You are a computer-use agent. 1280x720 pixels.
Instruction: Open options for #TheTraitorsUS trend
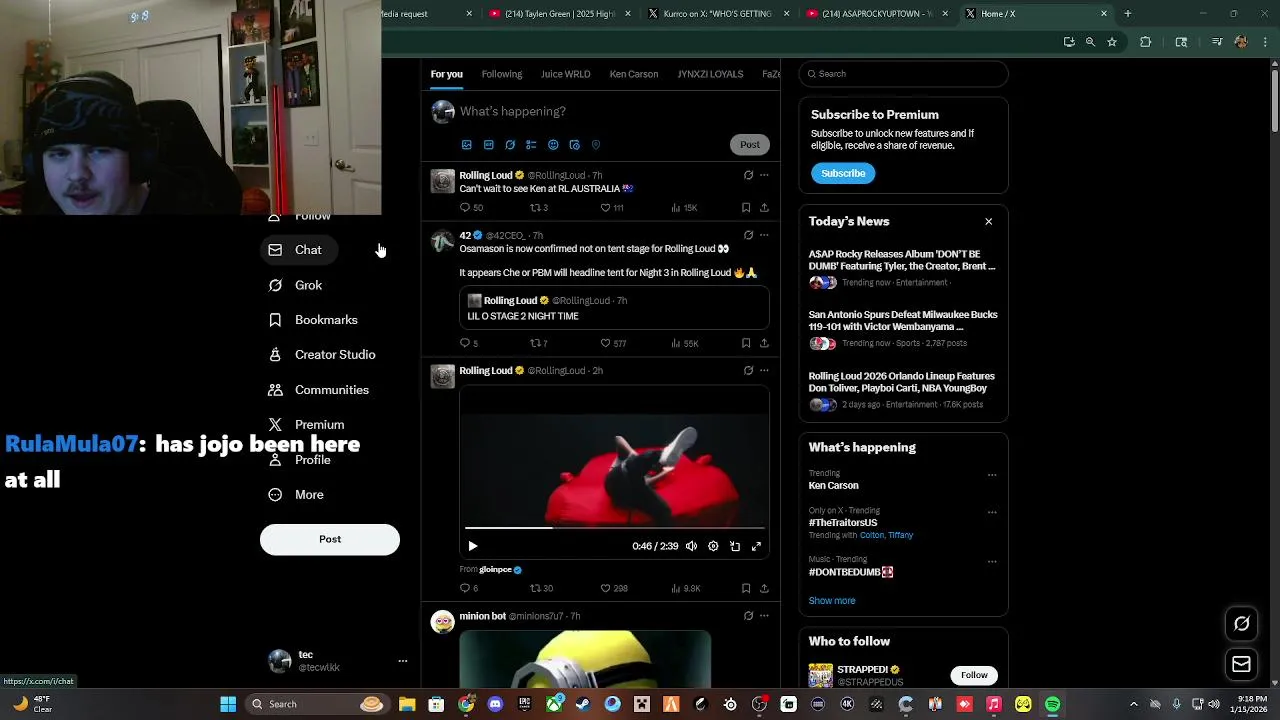click(992, 512)
